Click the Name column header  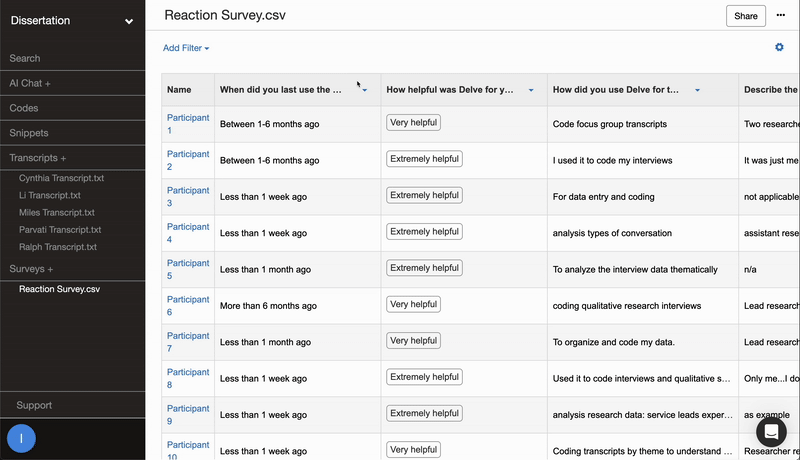click(x=188, y=90)
